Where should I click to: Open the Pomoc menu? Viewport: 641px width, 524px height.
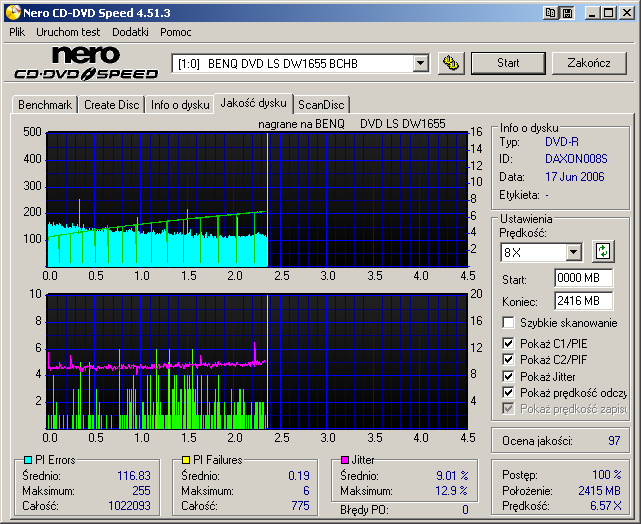coord(175,32)
